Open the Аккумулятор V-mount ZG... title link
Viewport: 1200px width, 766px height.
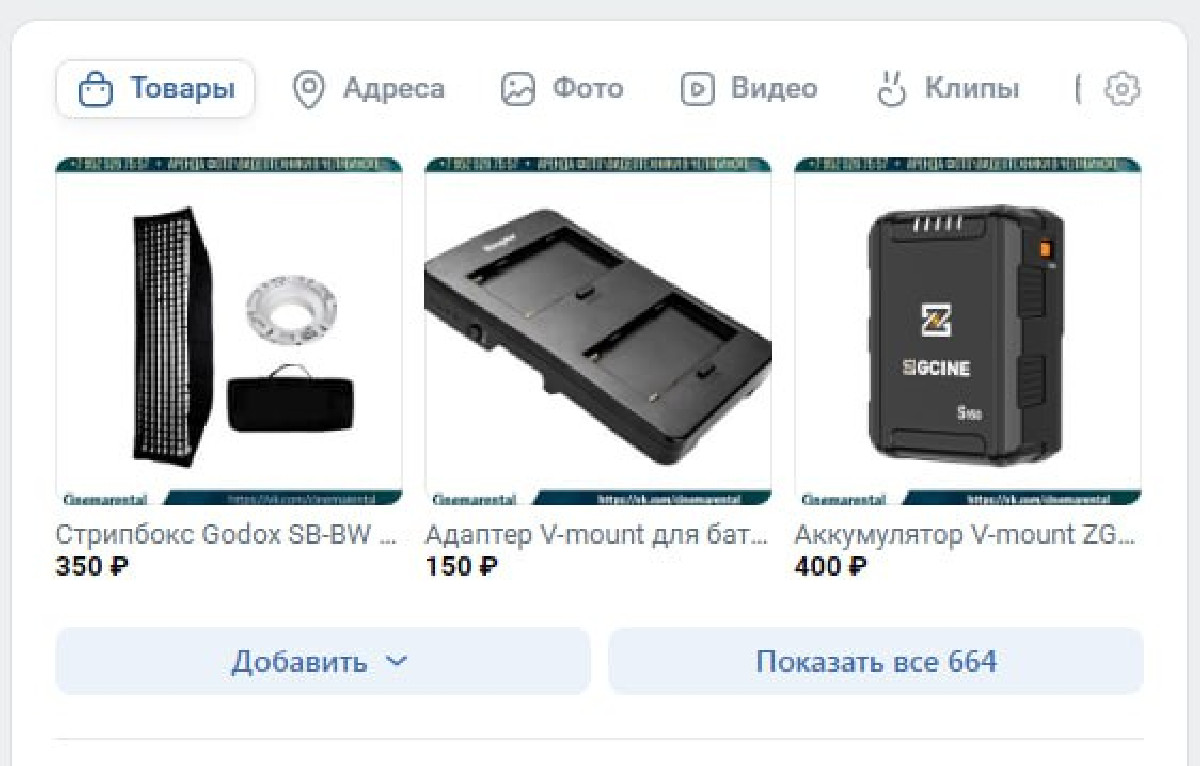click(966, 535)
